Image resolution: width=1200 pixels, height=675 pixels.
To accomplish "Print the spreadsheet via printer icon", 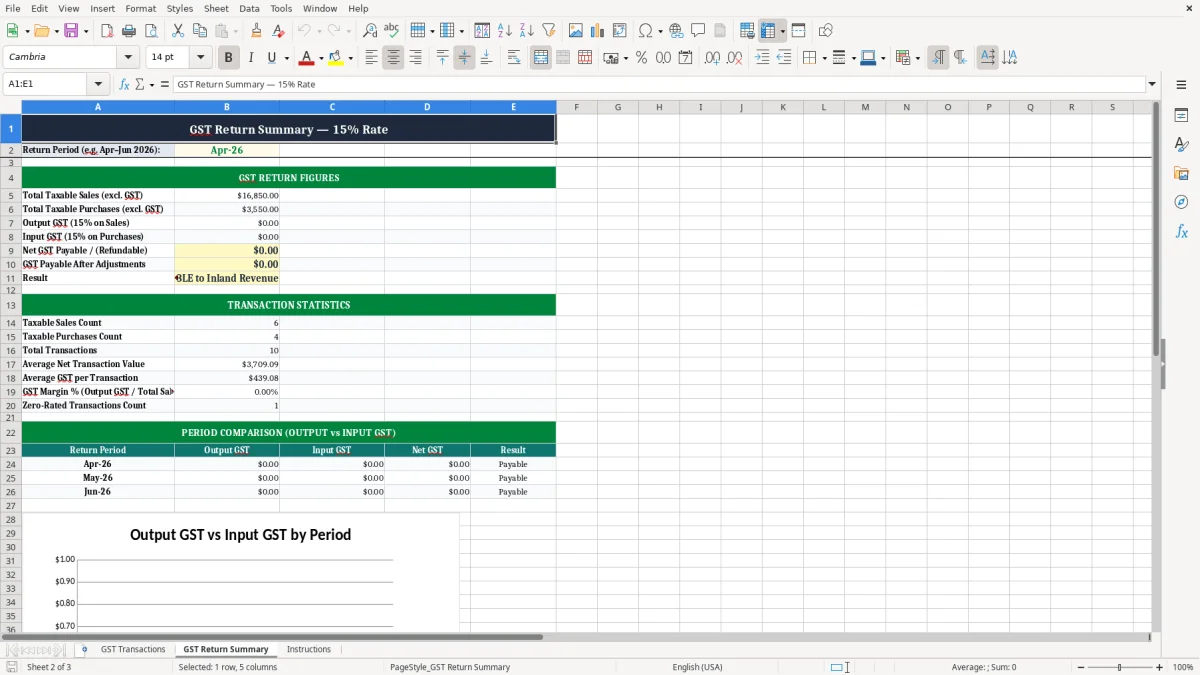I will click(129, 31).
